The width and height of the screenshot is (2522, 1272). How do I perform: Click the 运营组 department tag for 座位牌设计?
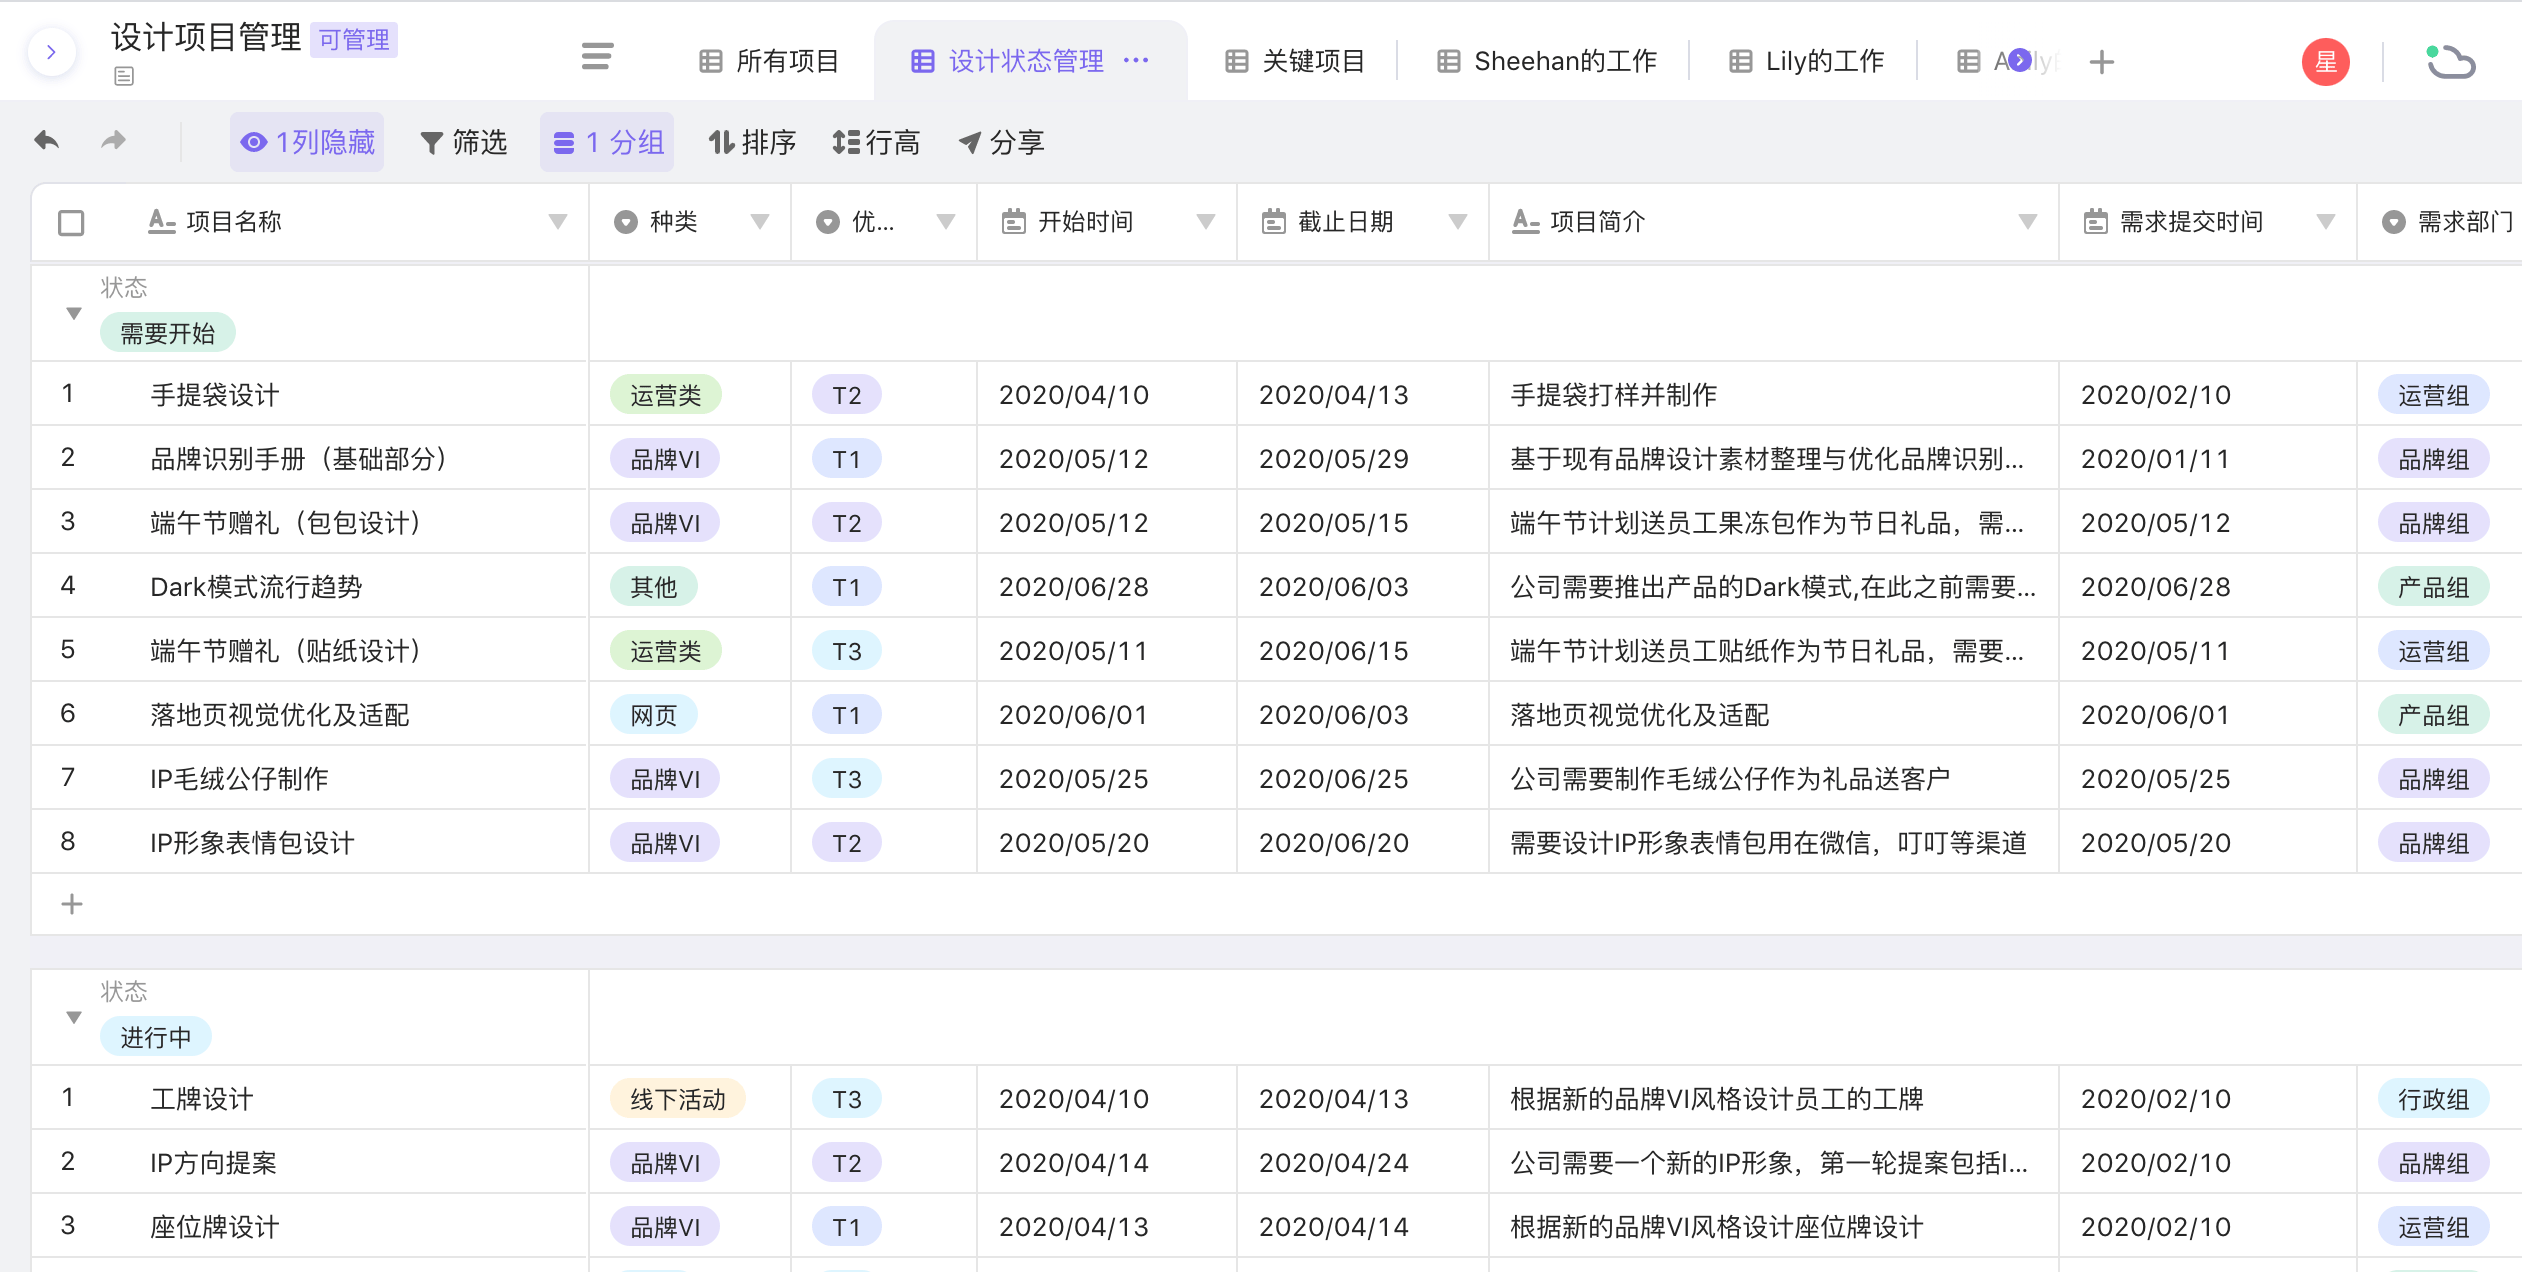2434,1227
